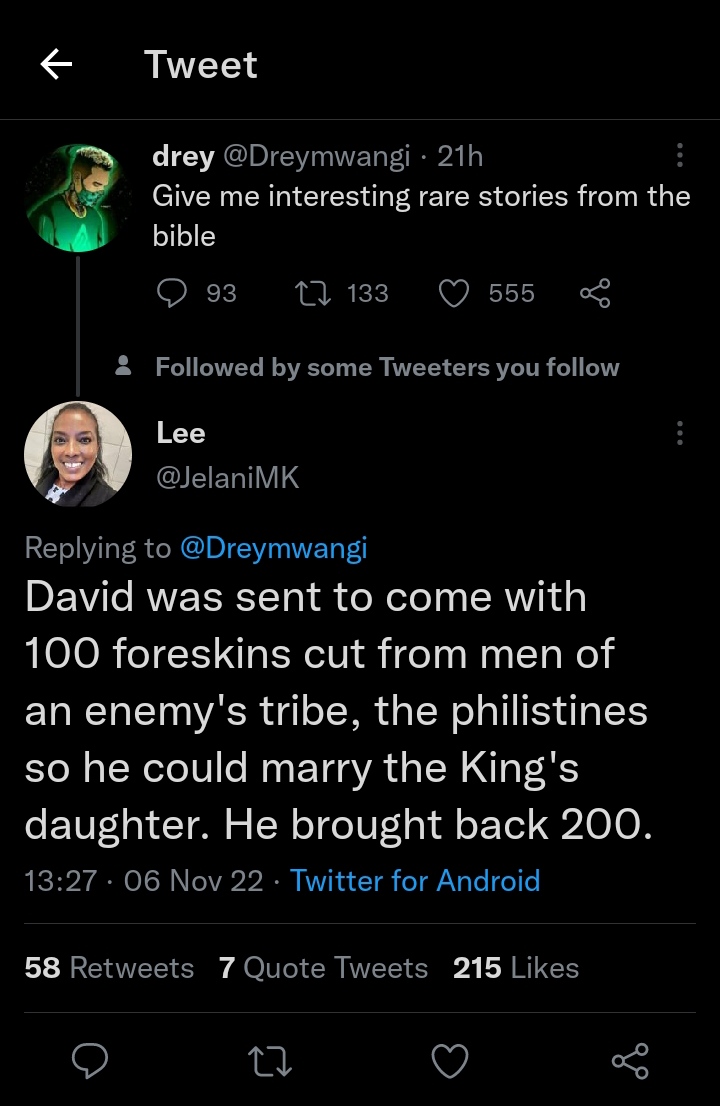Reply to drey's tweet via comment icon

coord(173,293)
